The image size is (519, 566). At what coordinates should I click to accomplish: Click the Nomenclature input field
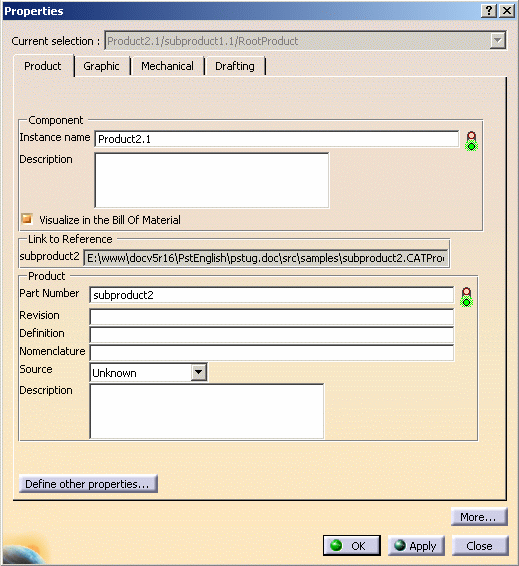coord(271,353)
